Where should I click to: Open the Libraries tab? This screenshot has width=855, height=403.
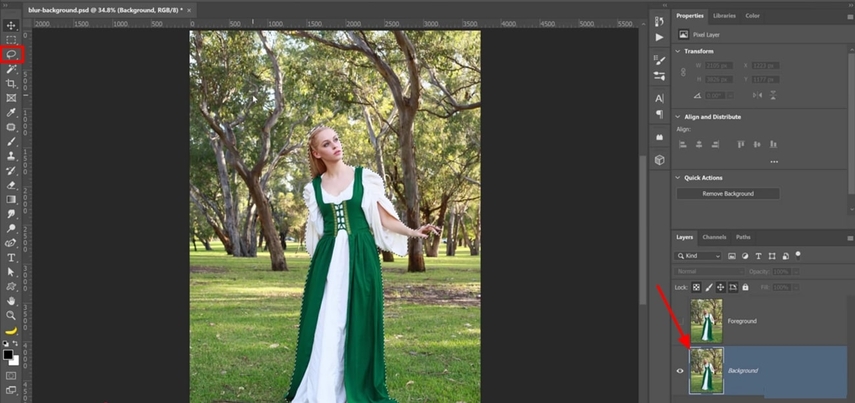pyautogui.click(x=724, y=16)
